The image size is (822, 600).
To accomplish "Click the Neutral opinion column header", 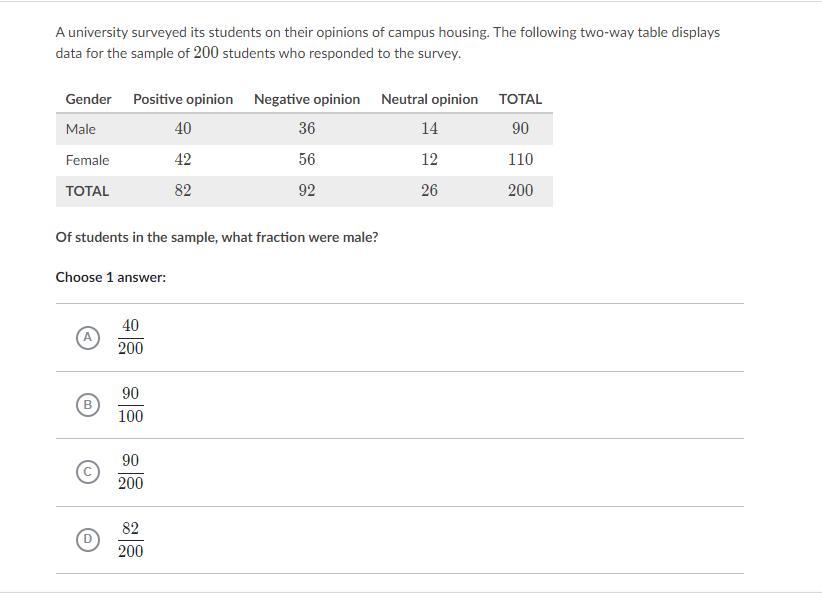I will tap(429, 99).
